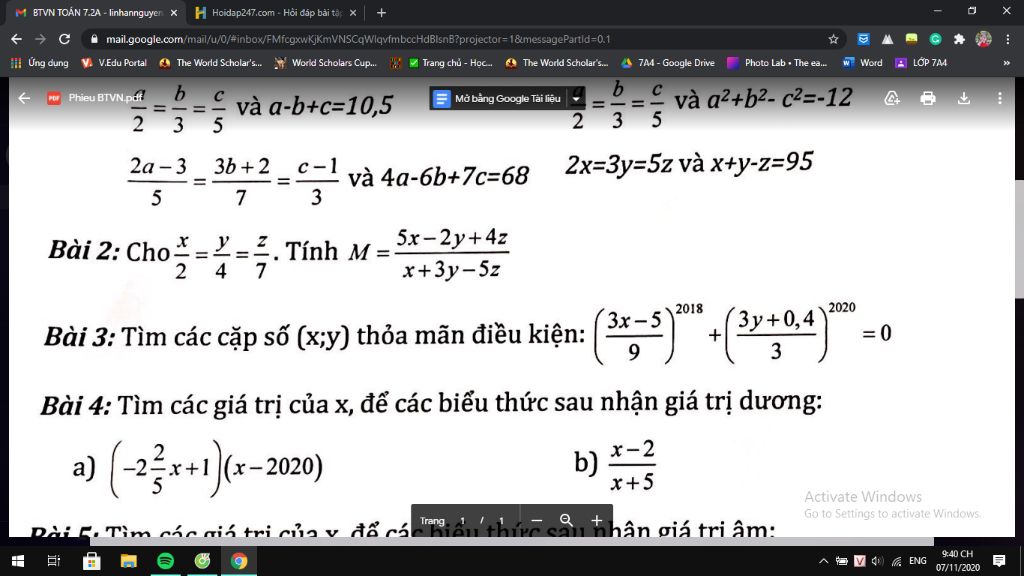
Task: Open Photo Lab bookmark
Action: point(777,63)
